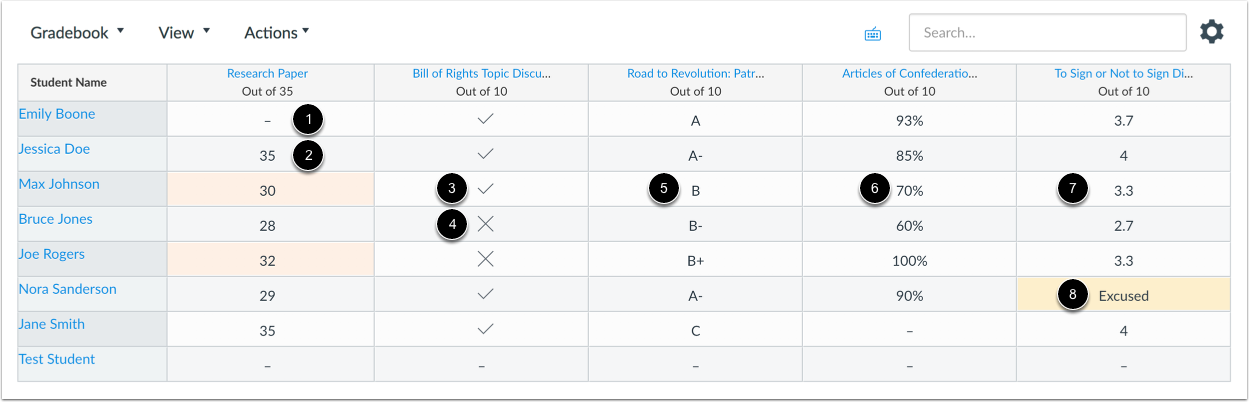
Task: Expand the Gradebook dropdown menu
Action: point(77,32)
